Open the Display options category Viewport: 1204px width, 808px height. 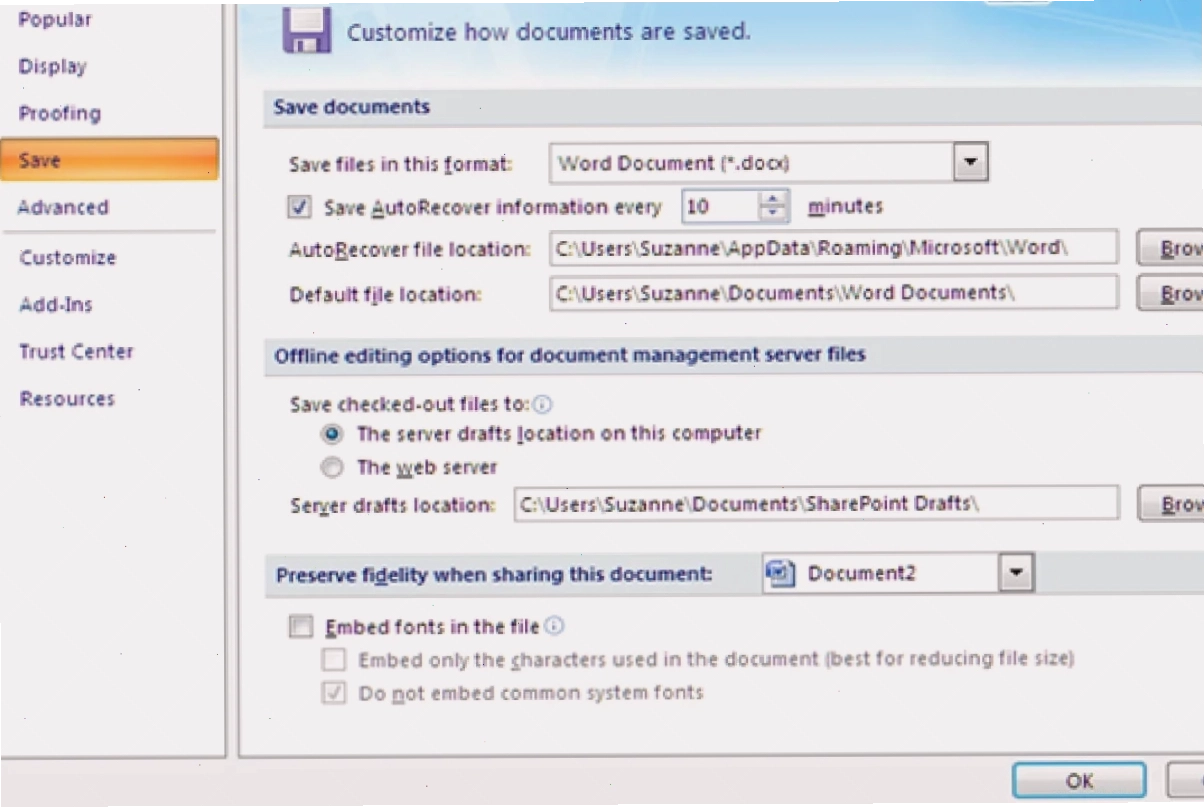(53, 66)
